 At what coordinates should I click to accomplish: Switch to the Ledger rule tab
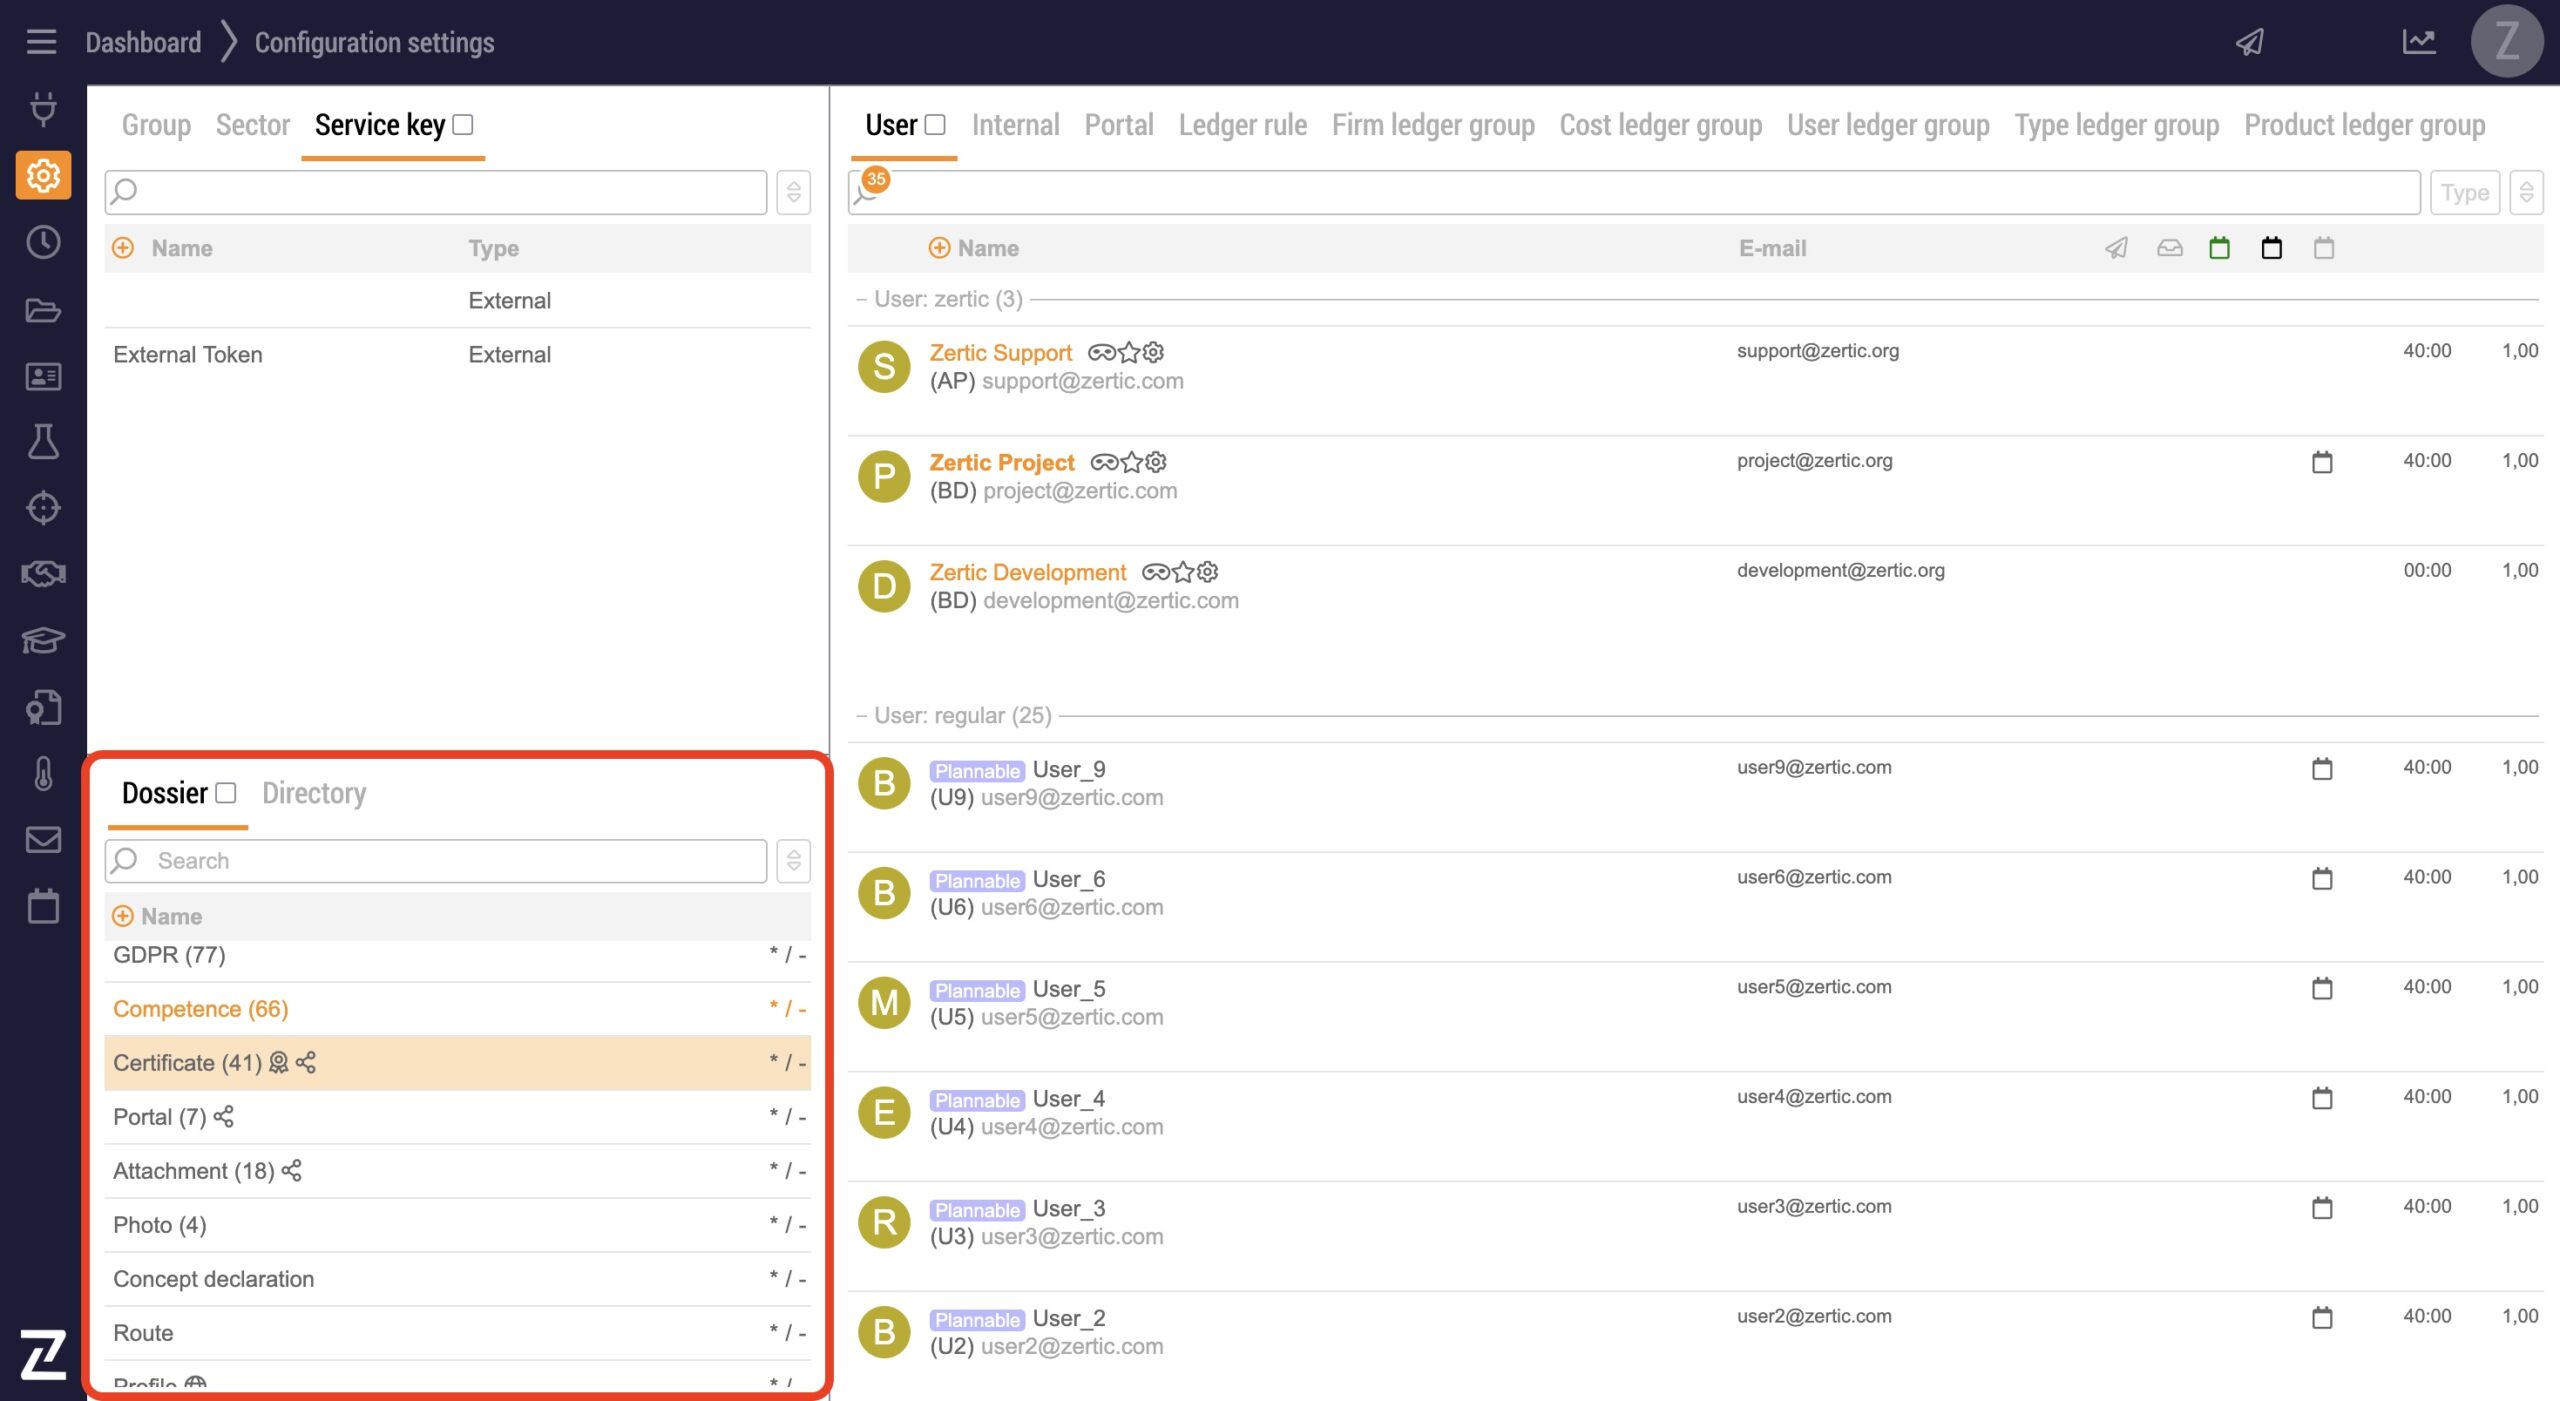pyautogui.click(x=1242, y=125)
